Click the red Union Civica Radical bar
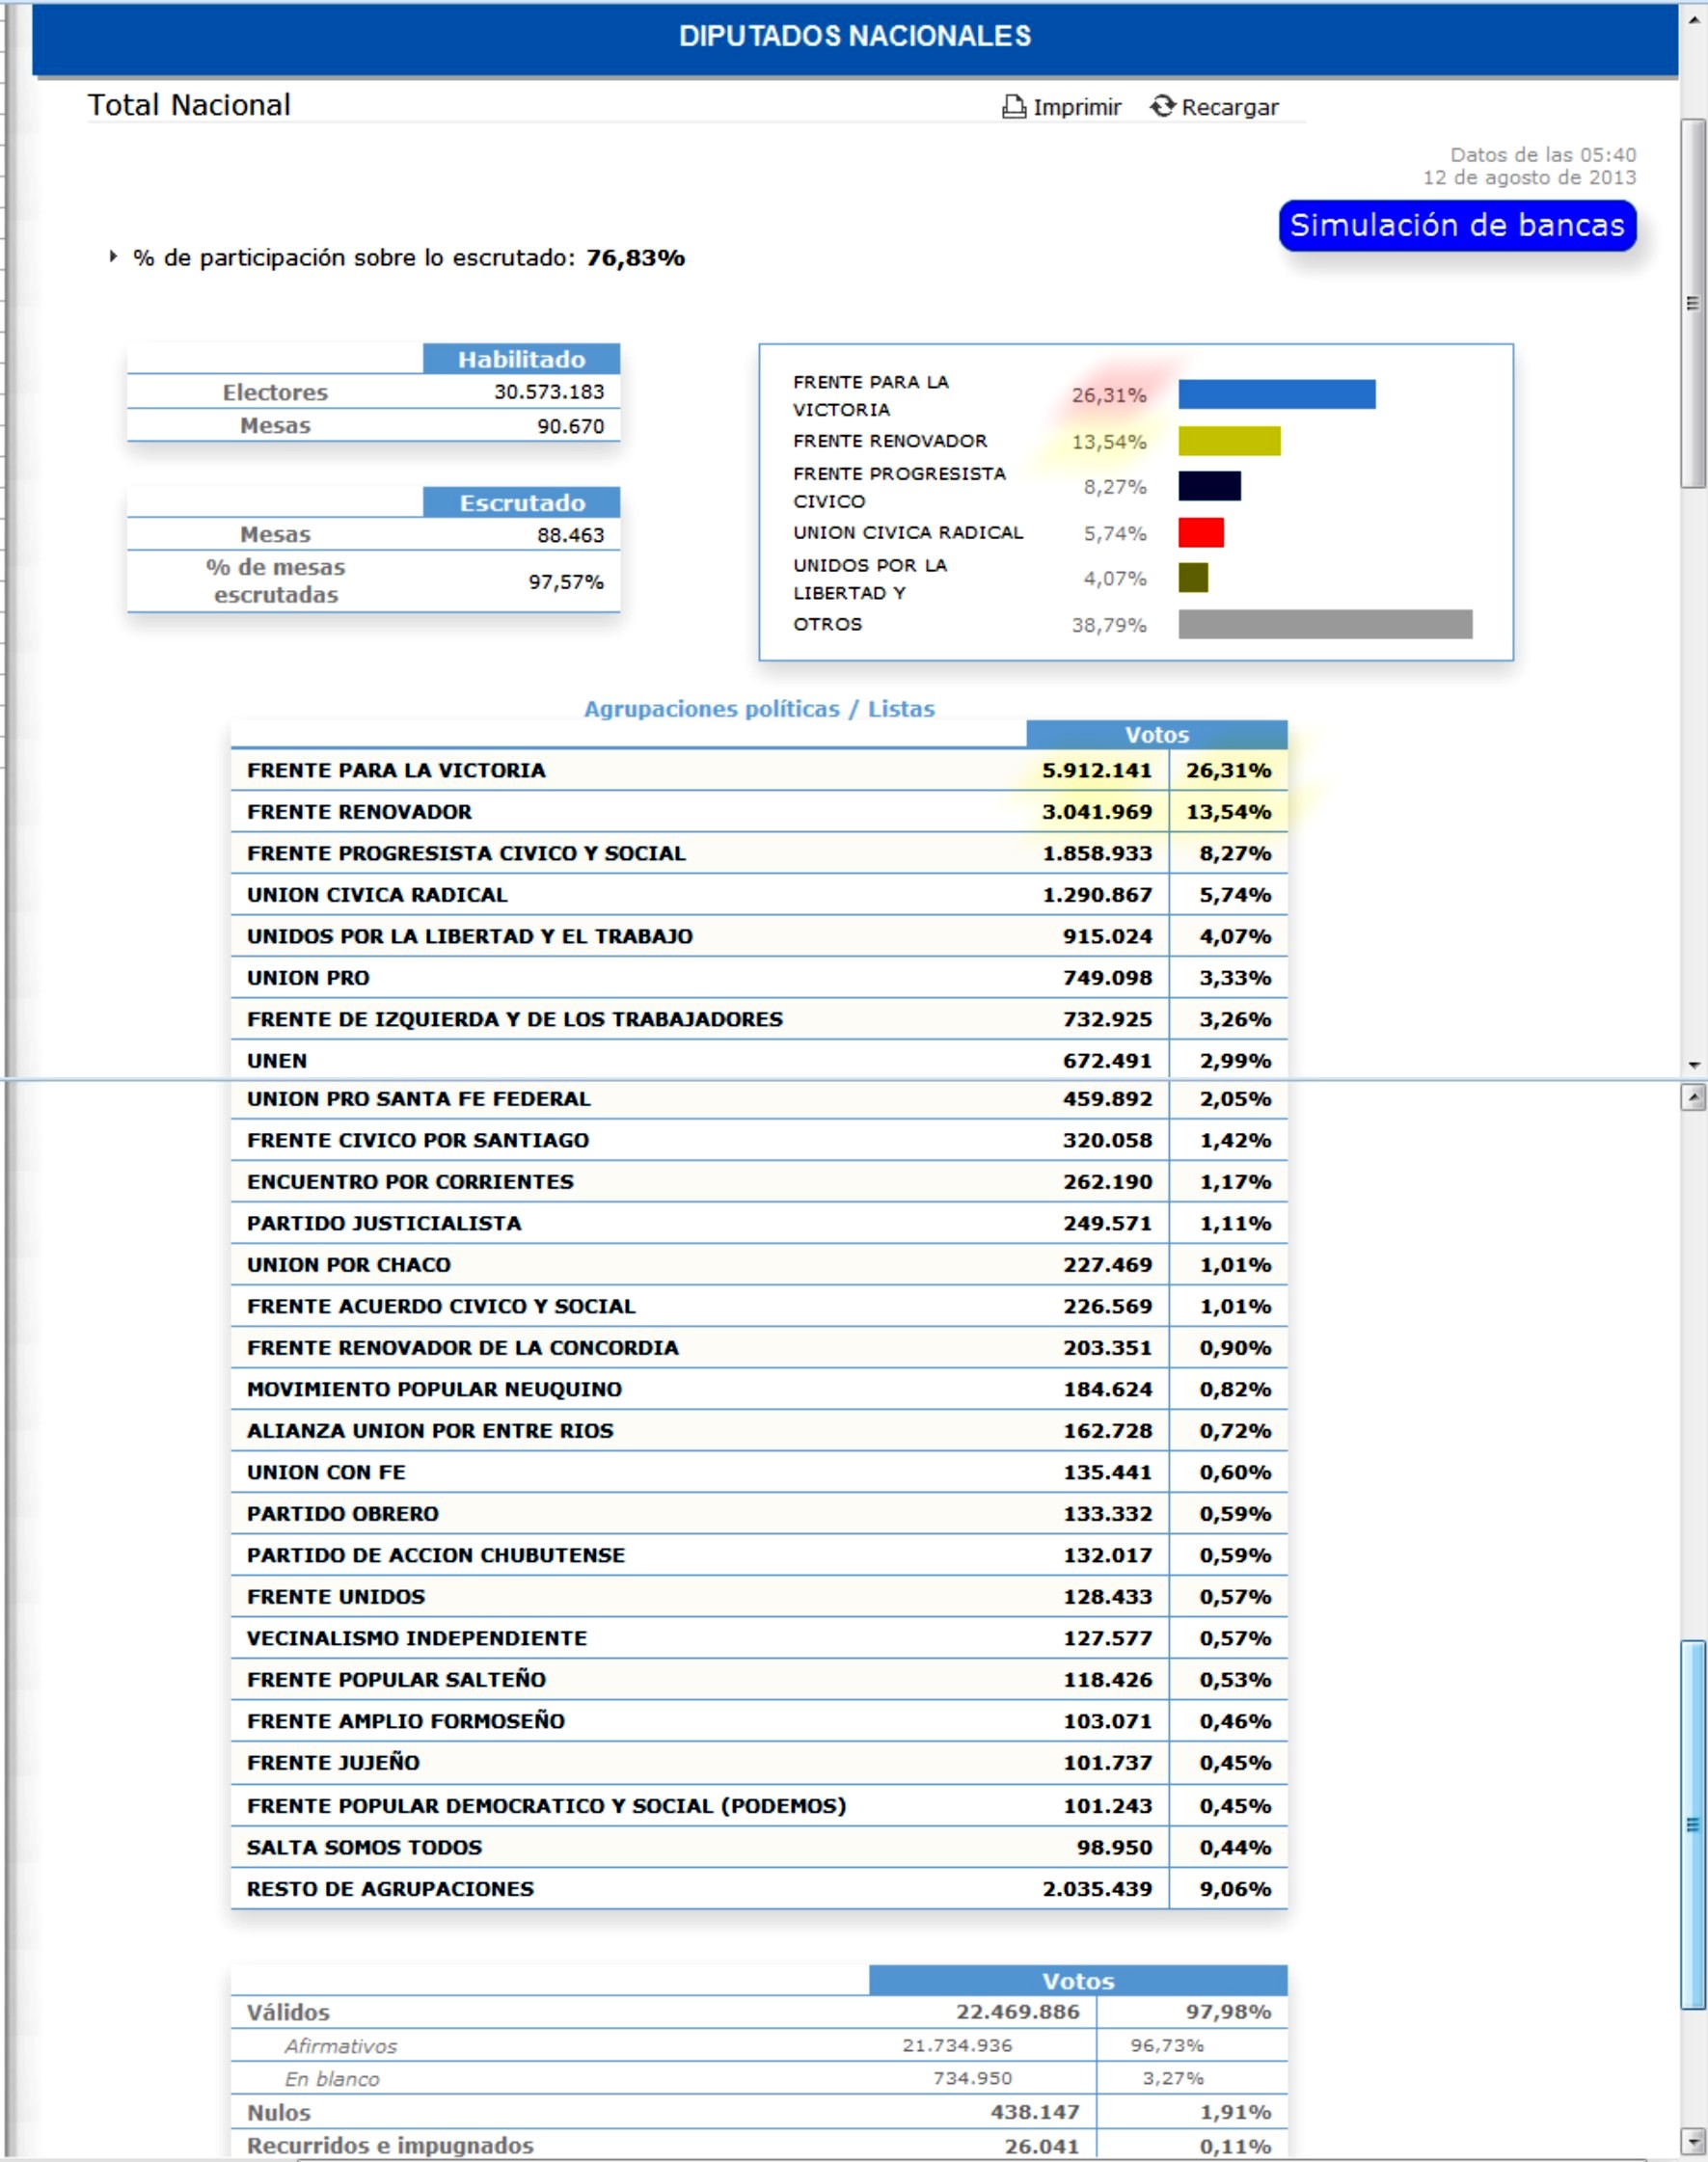The image size is (1708, 2162). click(1200, 533)
